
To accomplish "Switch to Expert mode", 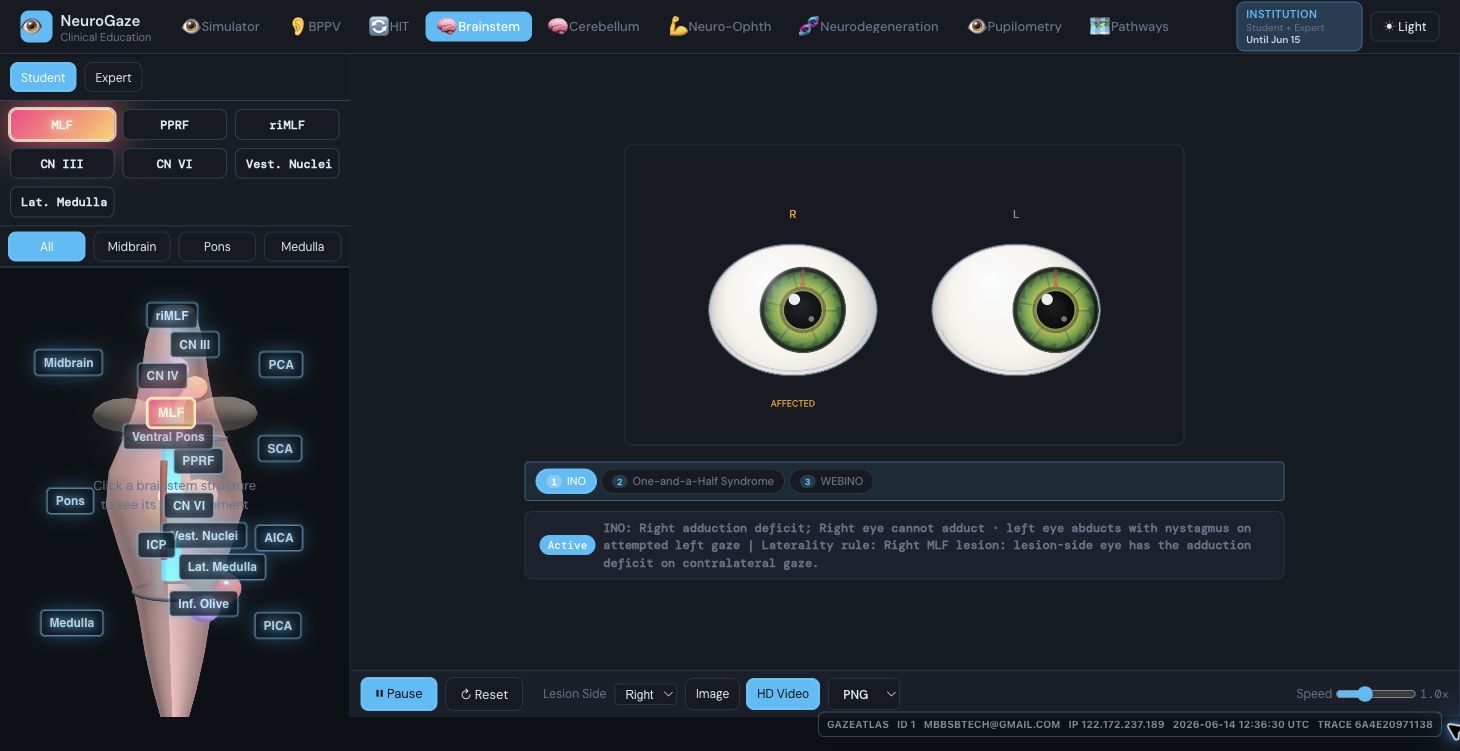I will [x=113, y=77].
